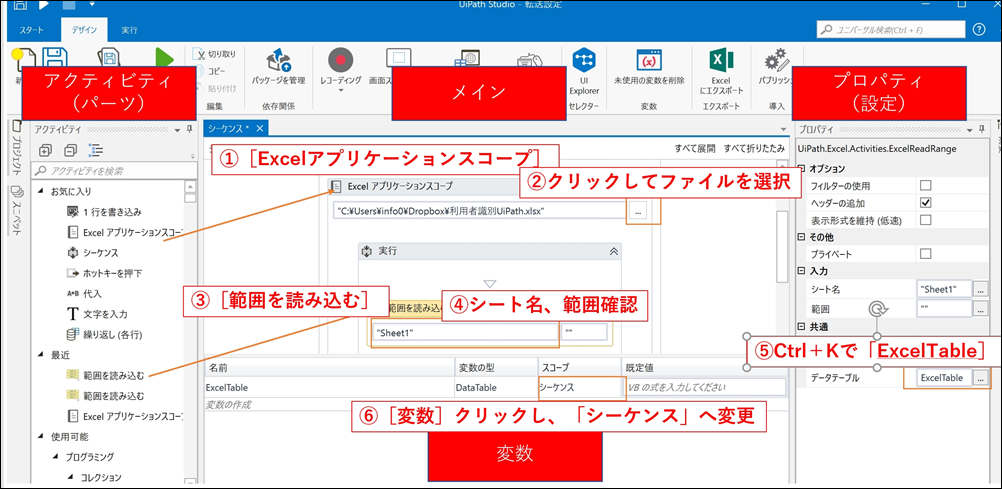The image size is (1002, 489).
Task: Open パッケージを管理 package manager
Action: [278, 69]
